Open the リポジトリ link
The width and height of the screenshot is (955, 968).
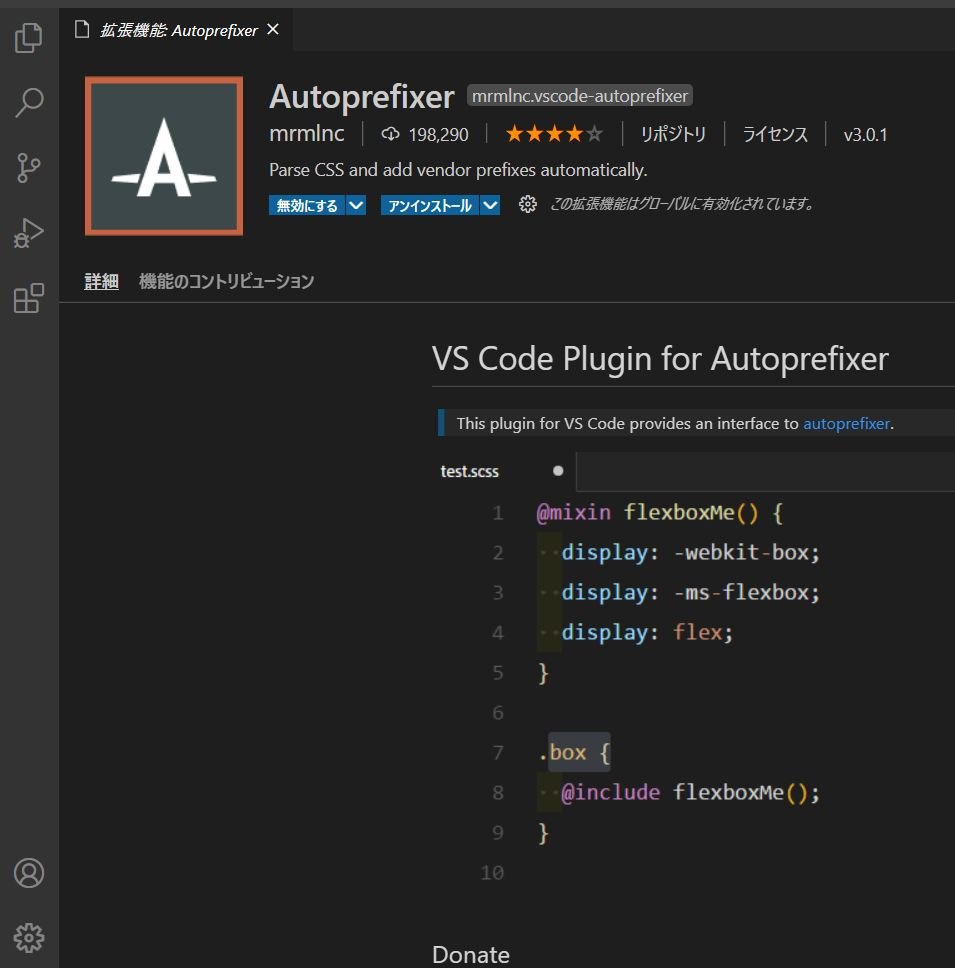pos(673,134)
